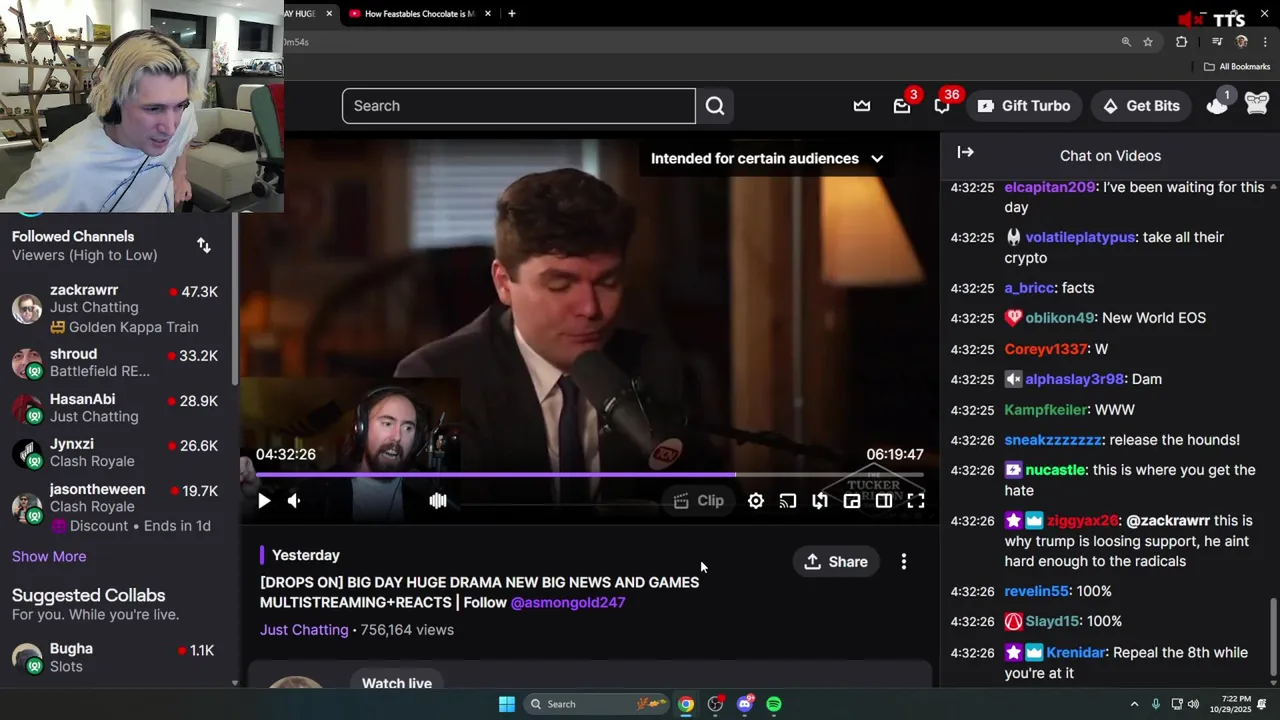Expand followed channels with Show More

point(49,556)
